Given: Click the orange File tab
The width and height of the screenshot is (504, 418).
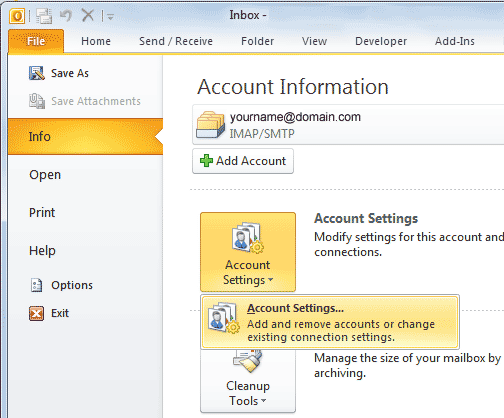Looking at the screenshot, I should (36, 41).
